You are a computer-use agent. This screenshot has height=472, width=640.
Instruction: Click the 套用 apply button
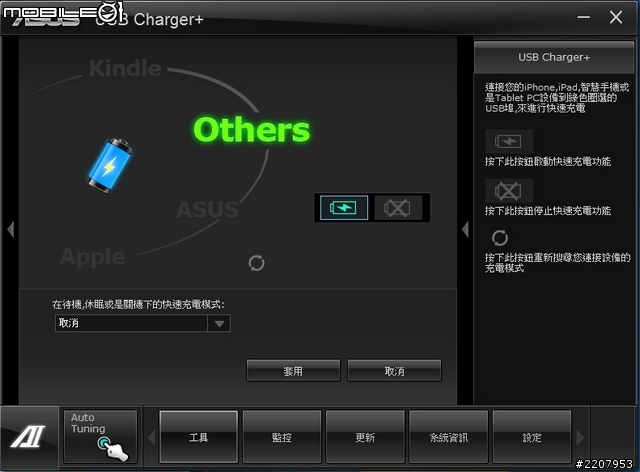[x=293, y=371]
